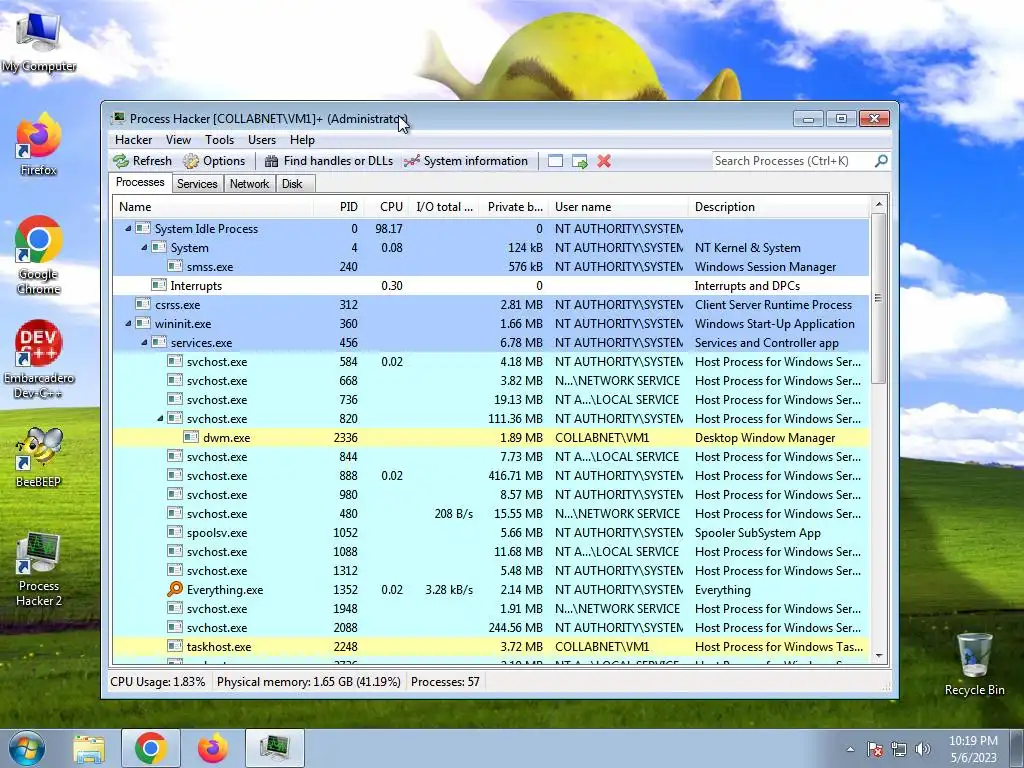
Task: Click the find window toolbar icon
Action: click(555, 161)
